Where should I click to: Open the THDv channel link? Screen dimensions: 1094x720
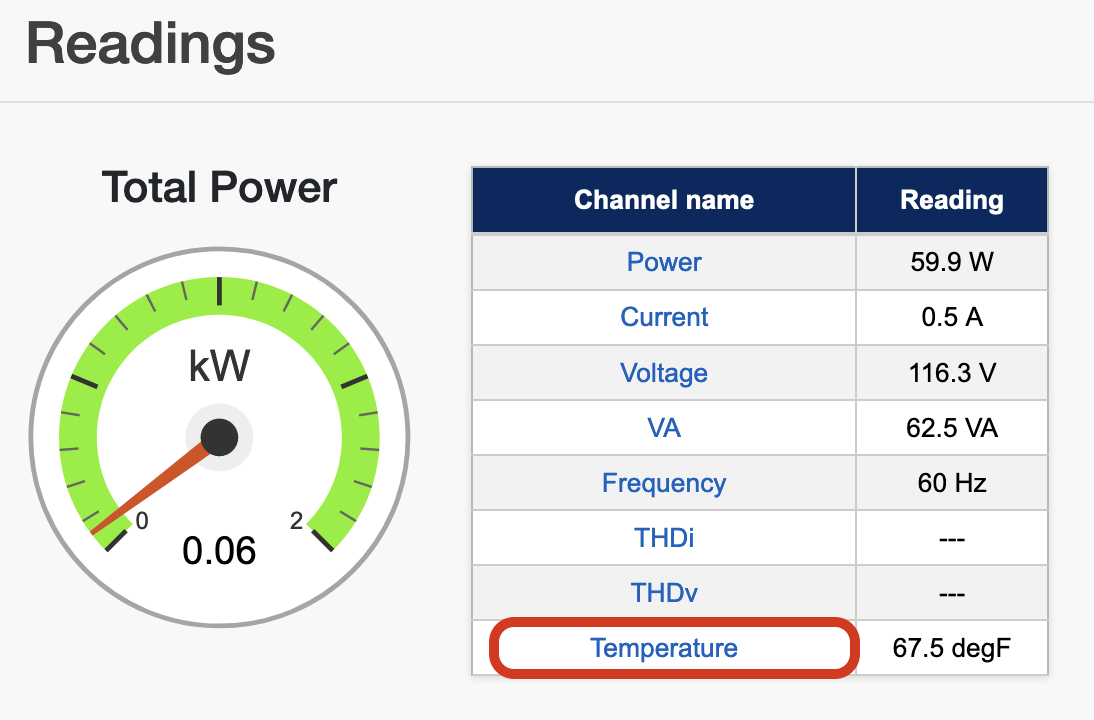tap(664, 593)
